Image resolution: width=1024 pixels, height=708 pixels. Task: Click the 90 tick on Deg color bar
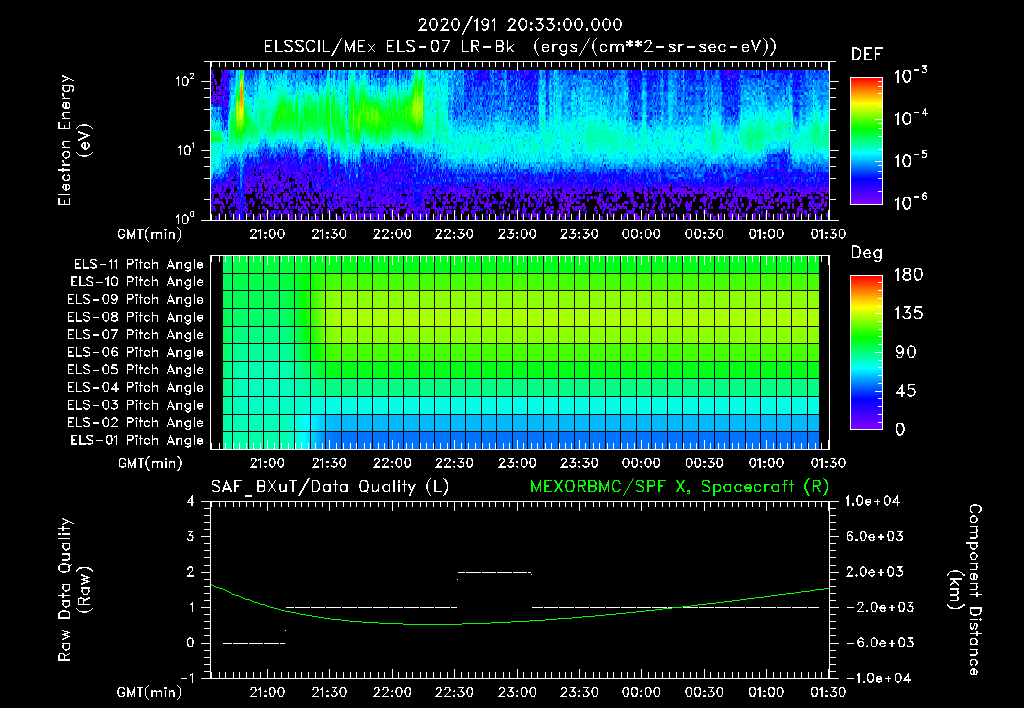pos(906,352)
